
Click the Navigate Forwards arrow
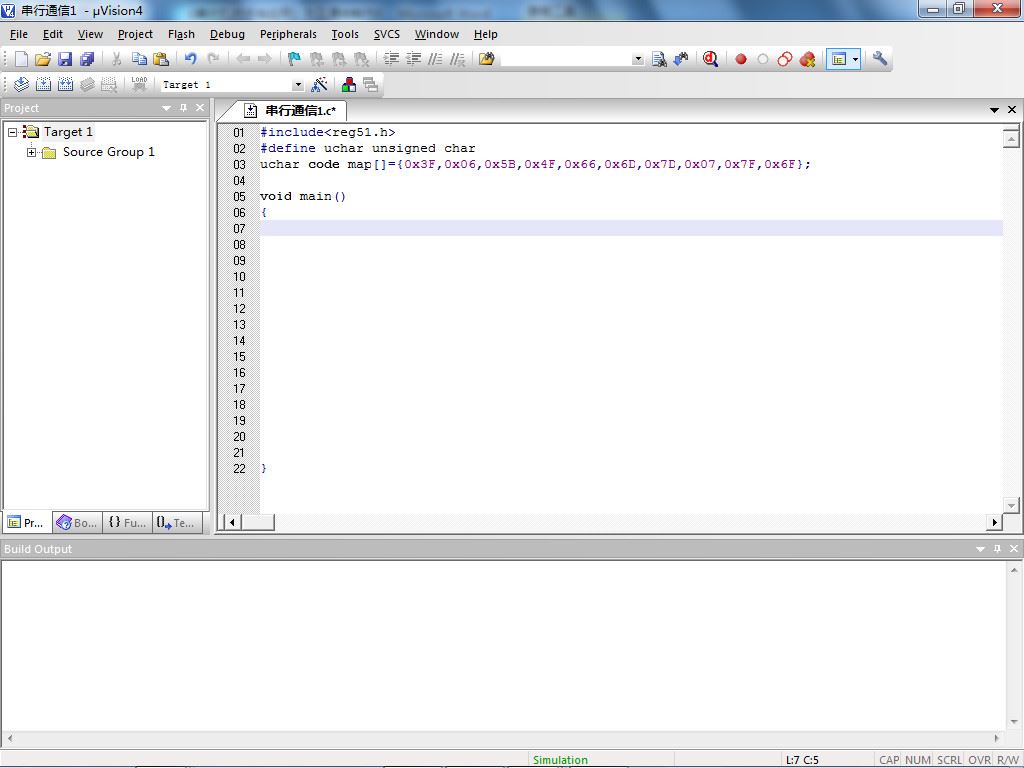[x=264, y=59]
